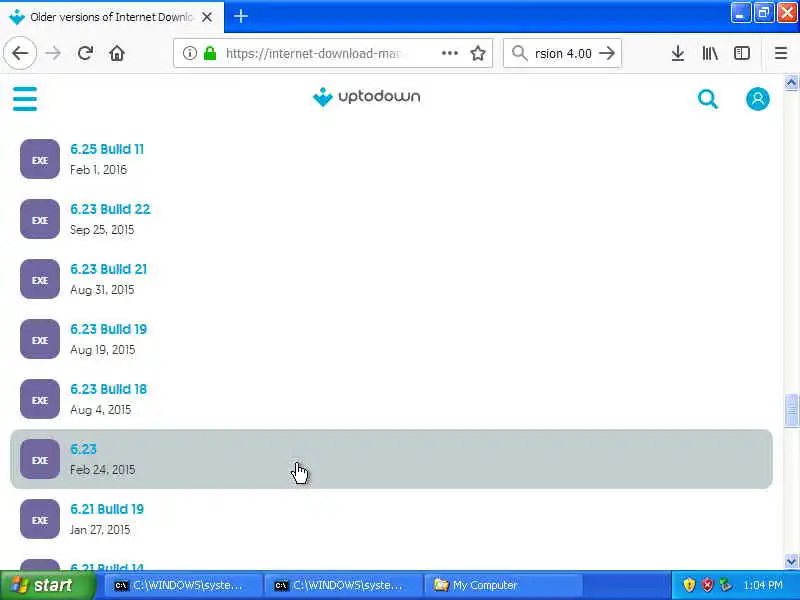Open version 6.23 Build 18 link

[109, 389]
